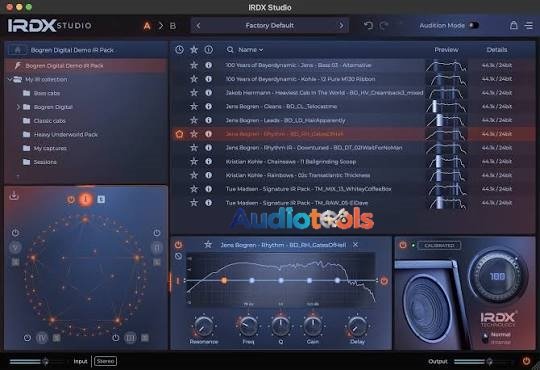Preview waveform of Tue Madsen TM_RAW IR
The height and width of the screenshot is (370, 540).
coord(446,203)
